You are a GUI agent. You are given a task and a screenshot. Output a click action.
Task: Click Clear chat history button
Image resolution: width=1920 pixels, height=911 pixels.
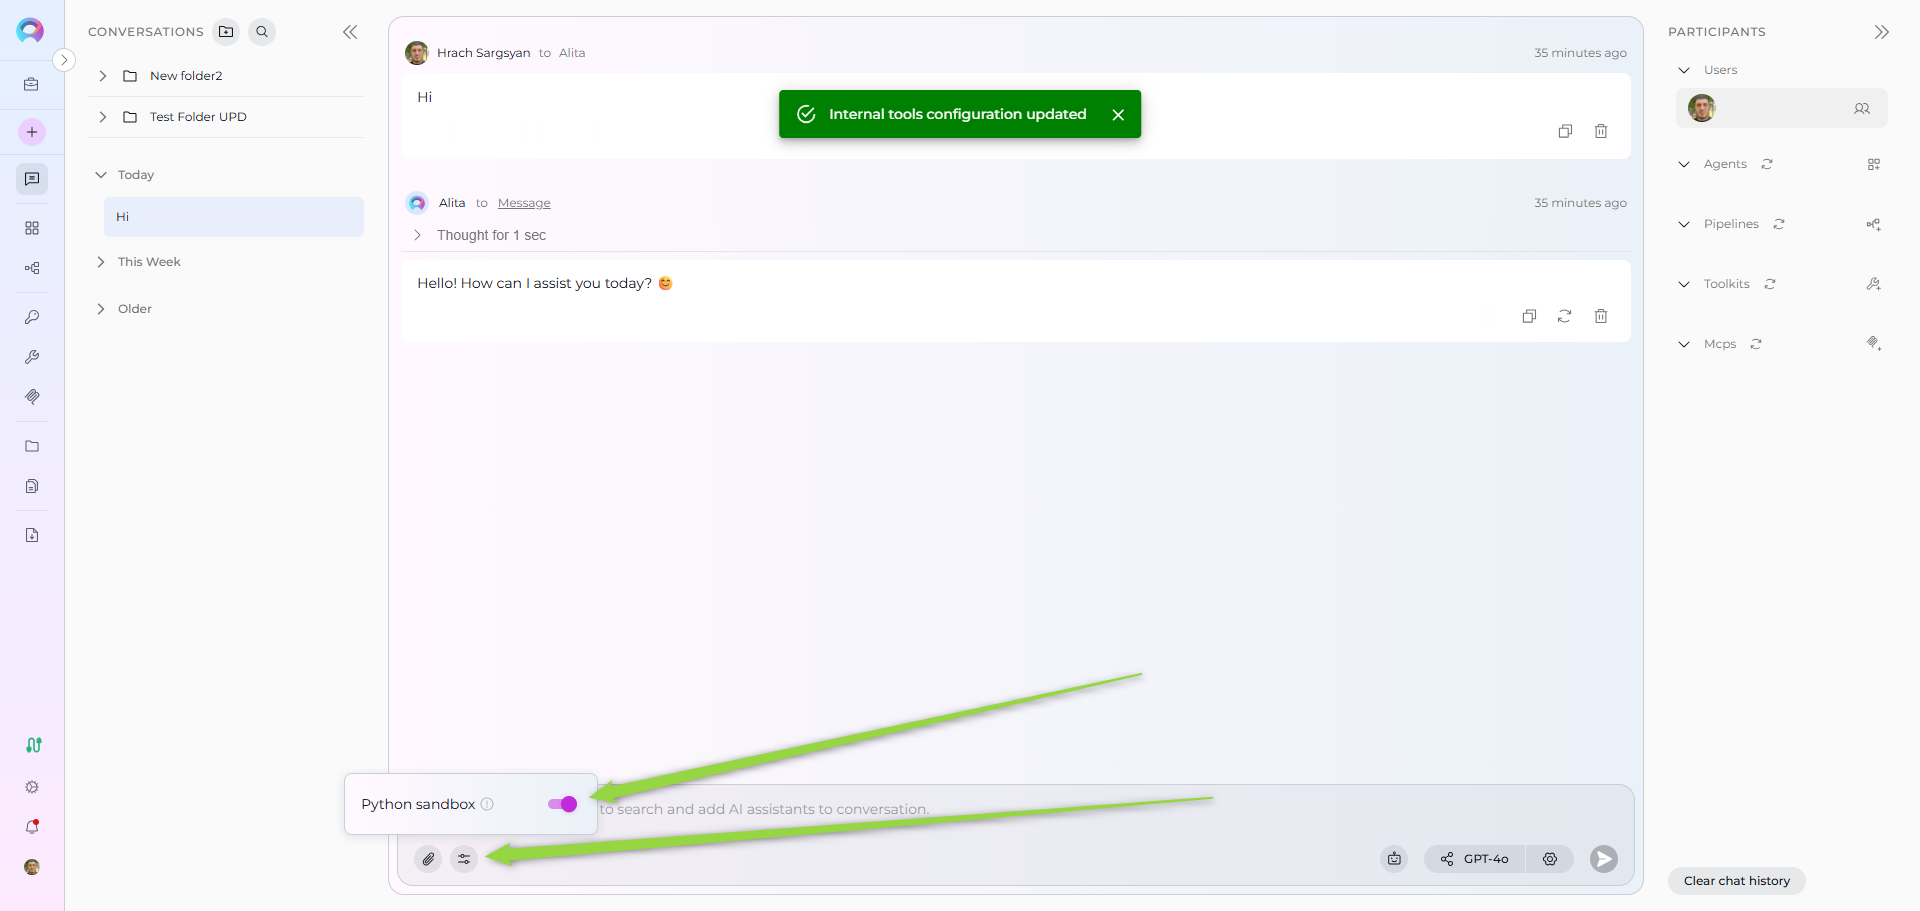point(1736,881)
